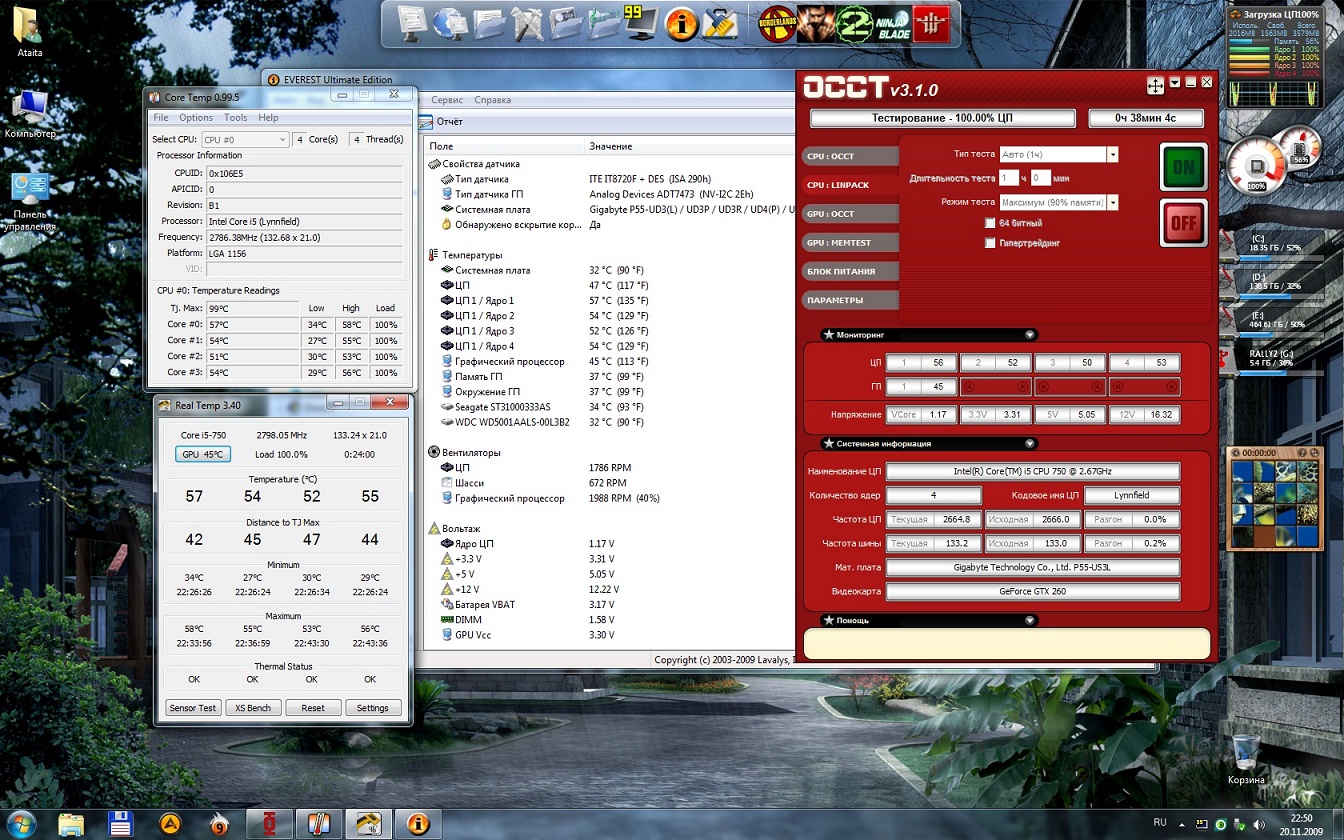Viewport: 1344px width, 840px height.
Task: Open the File menu in Core Temp
Action: (161, 117)
